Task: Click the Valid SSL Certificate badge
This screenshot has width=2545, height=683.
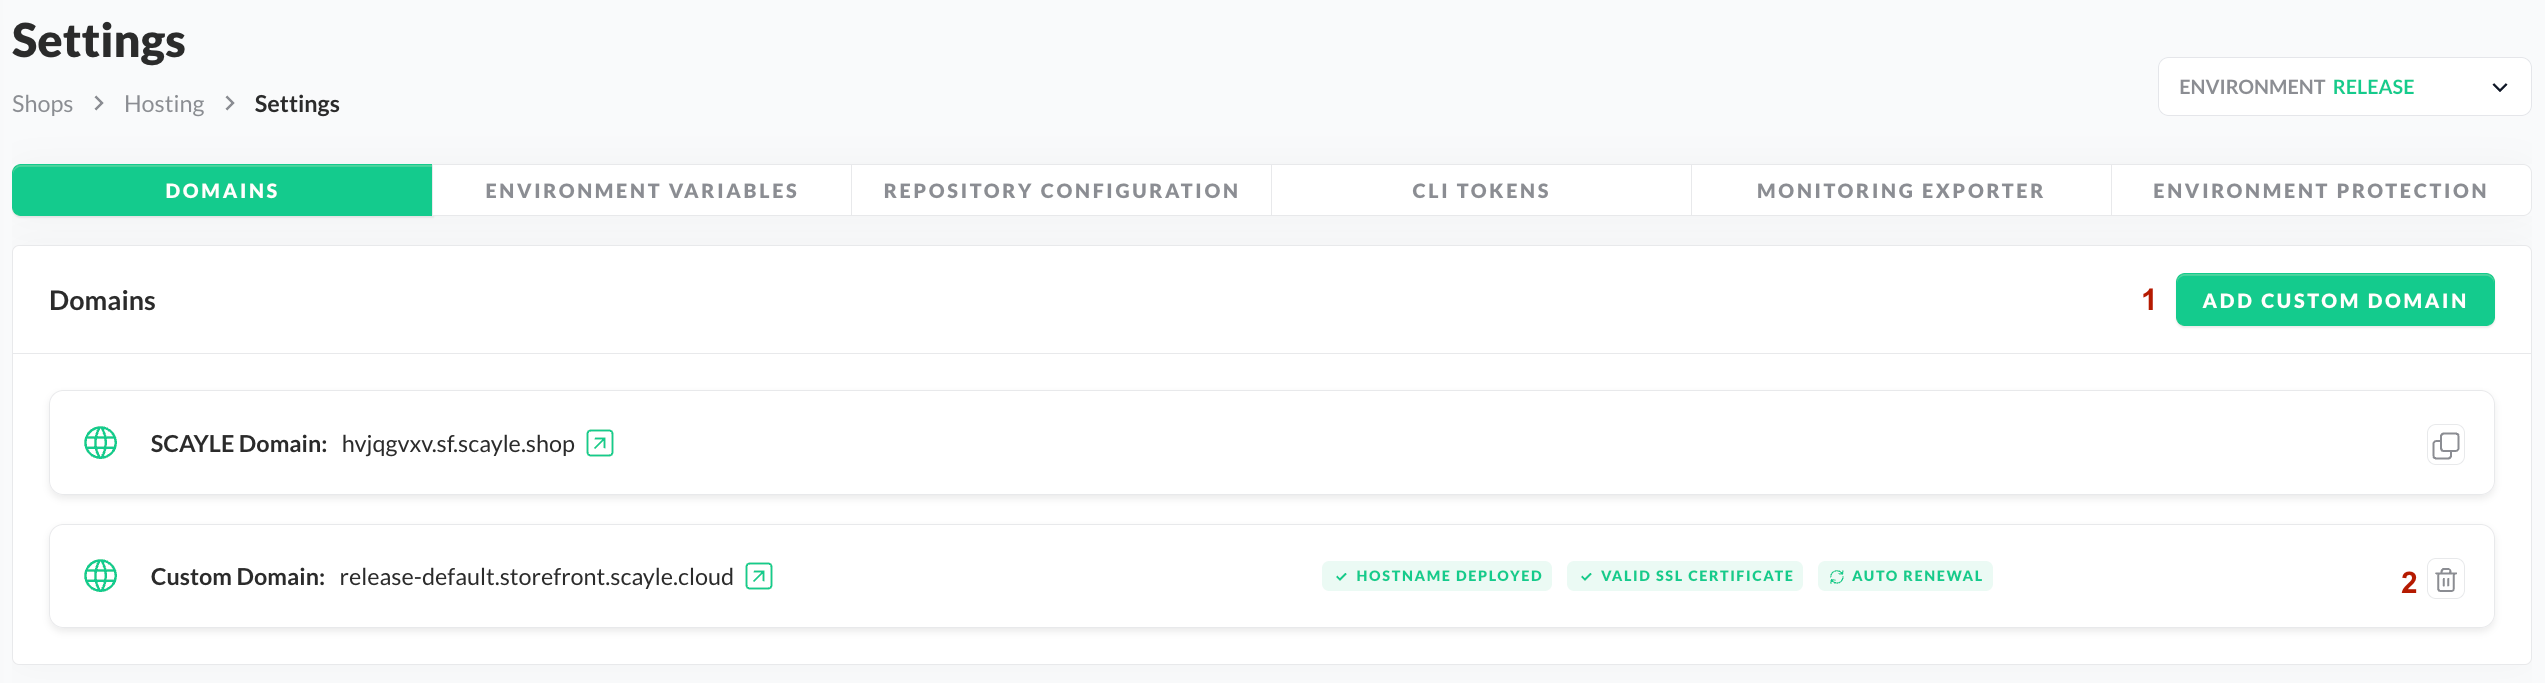Action: (1685, 576)
